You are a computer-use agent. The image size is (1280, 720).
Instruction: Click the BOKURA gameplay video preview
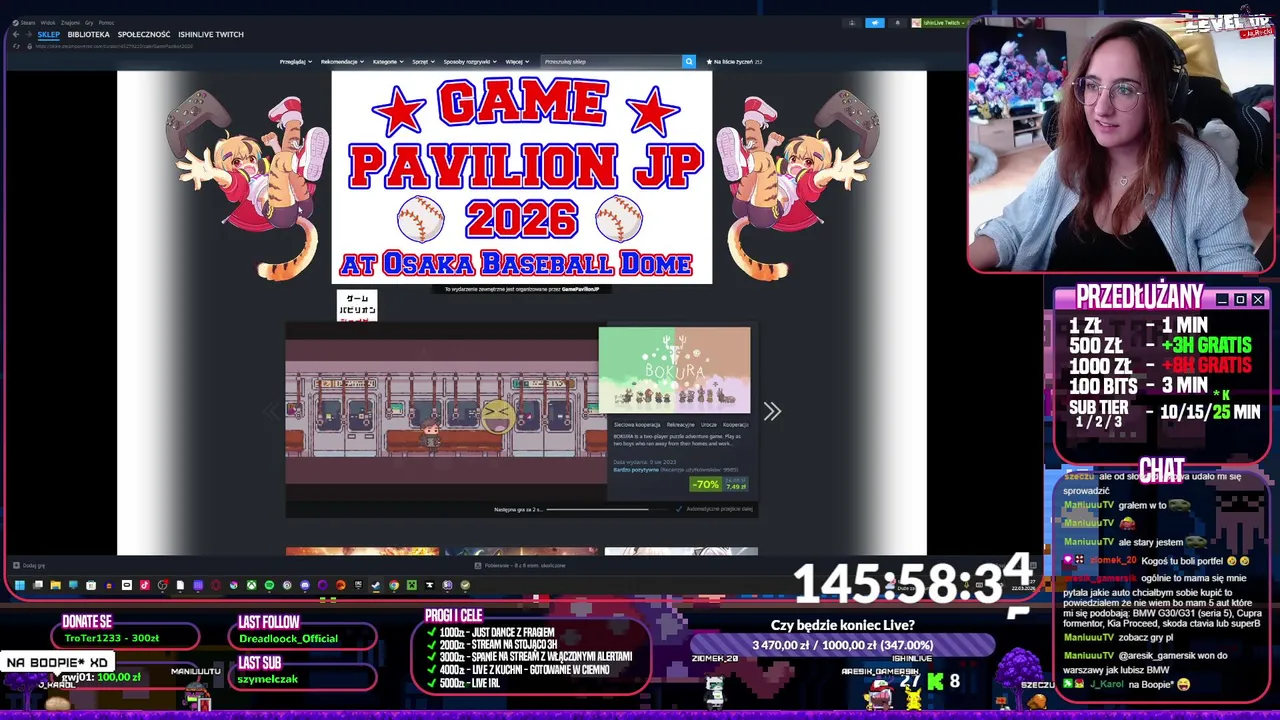pos(445,412)
